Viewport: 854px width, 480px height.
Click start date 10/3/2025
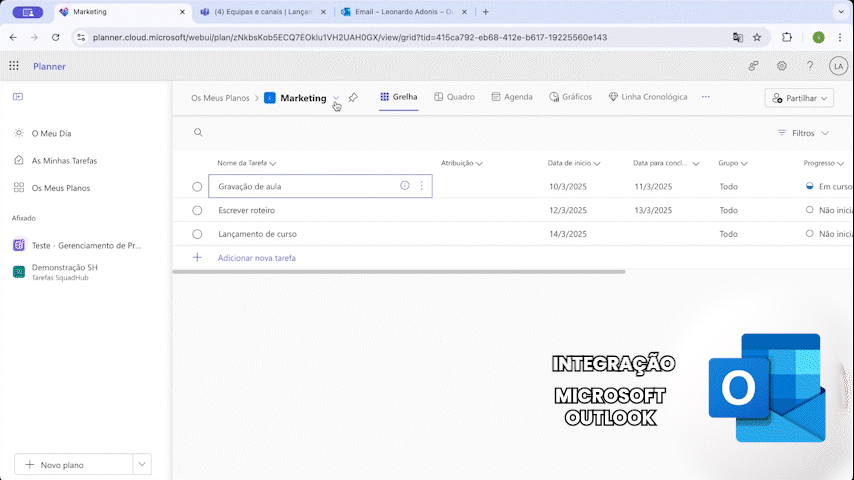[x=568, y=186]
